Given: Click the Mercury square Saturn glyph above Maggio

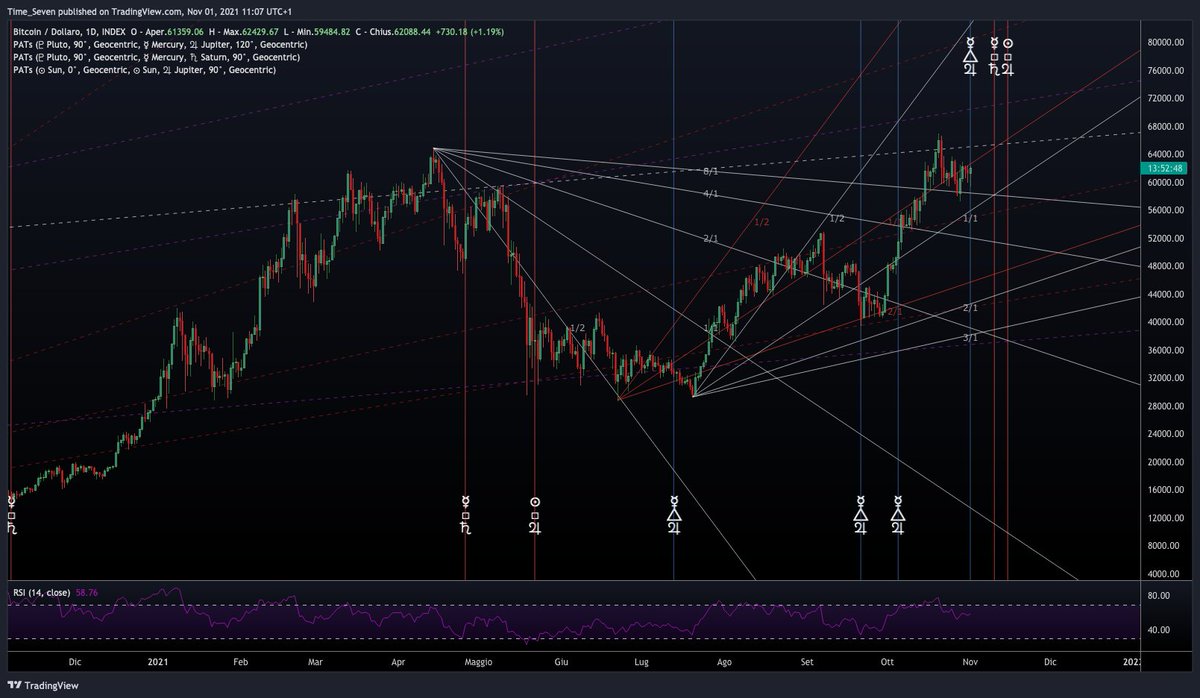Looking at the screenshot, I should point(465,515).
